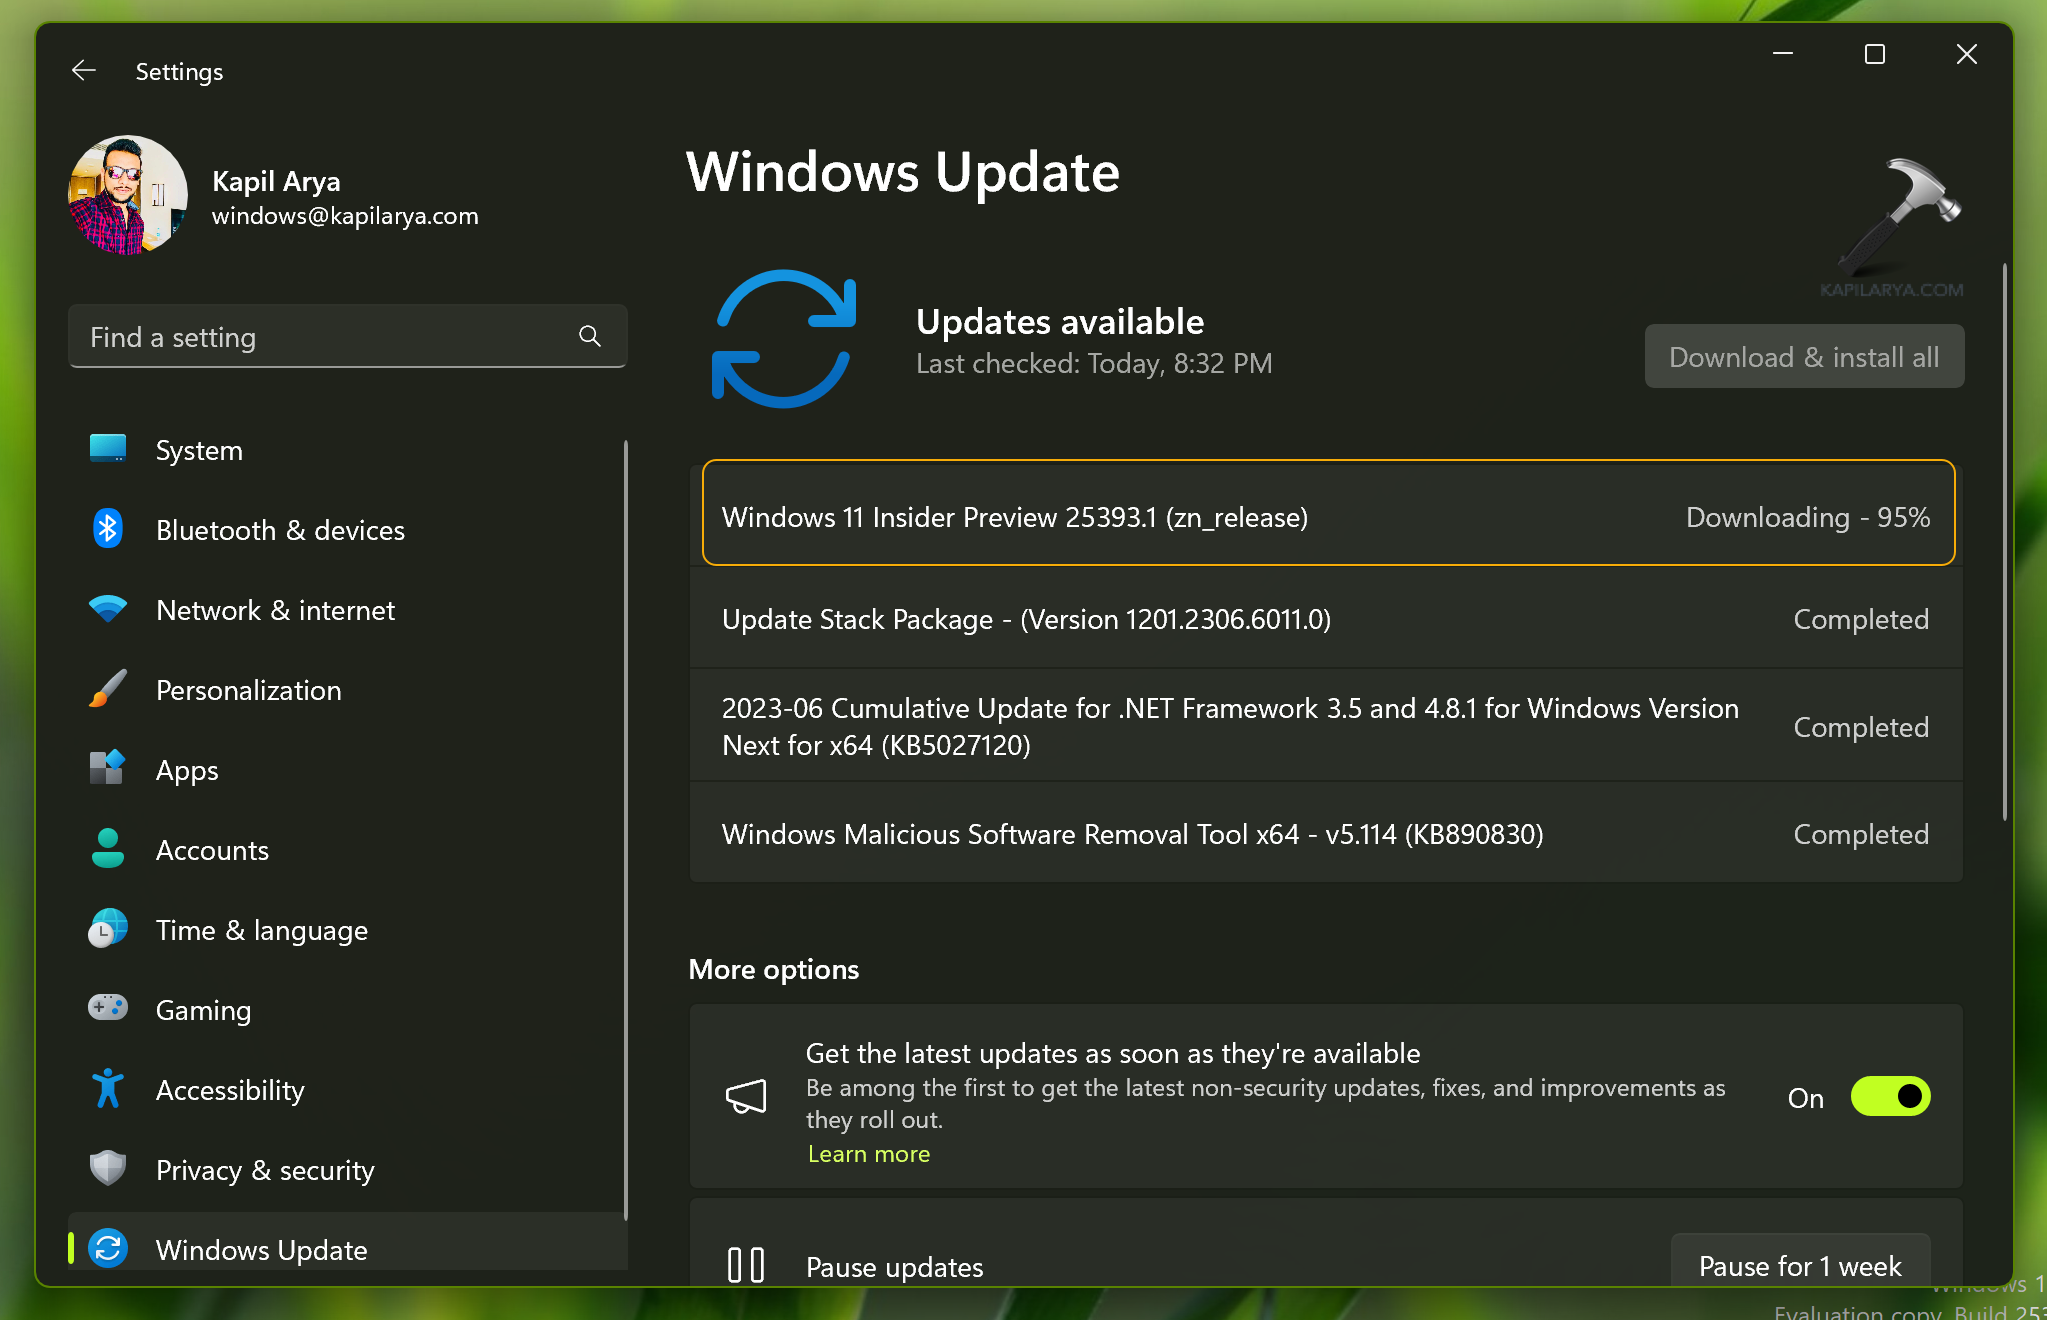
Task: Click the System settings icon
Action: click(x=109, y=447)
